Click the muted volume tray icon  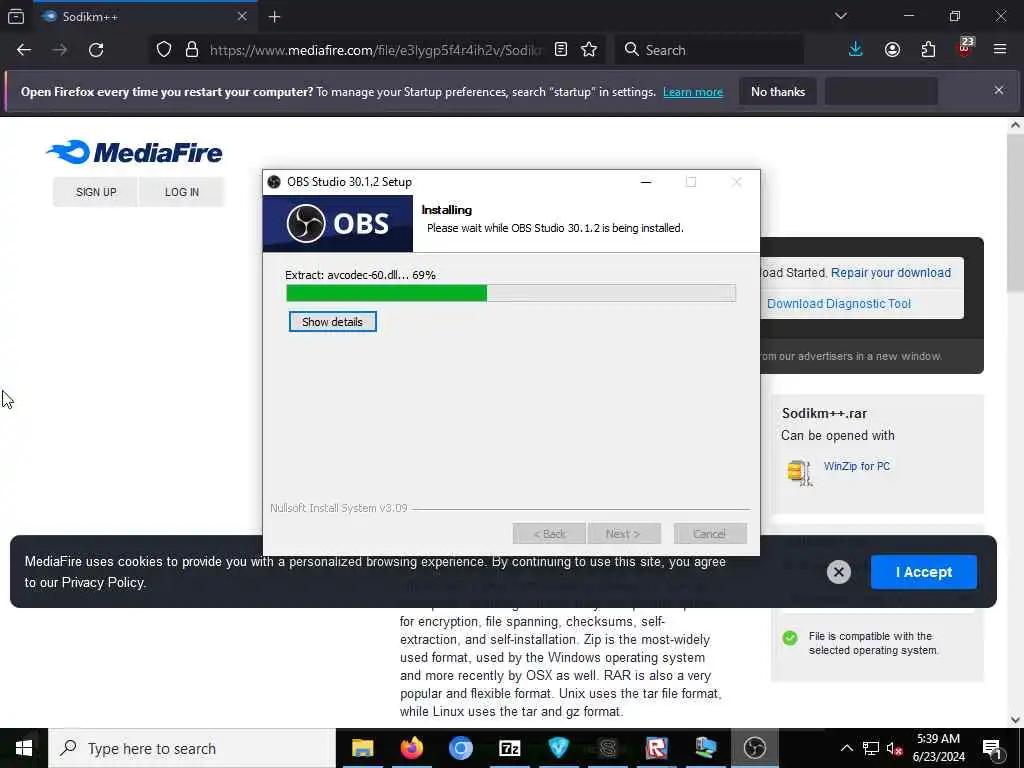pos(895,749)
